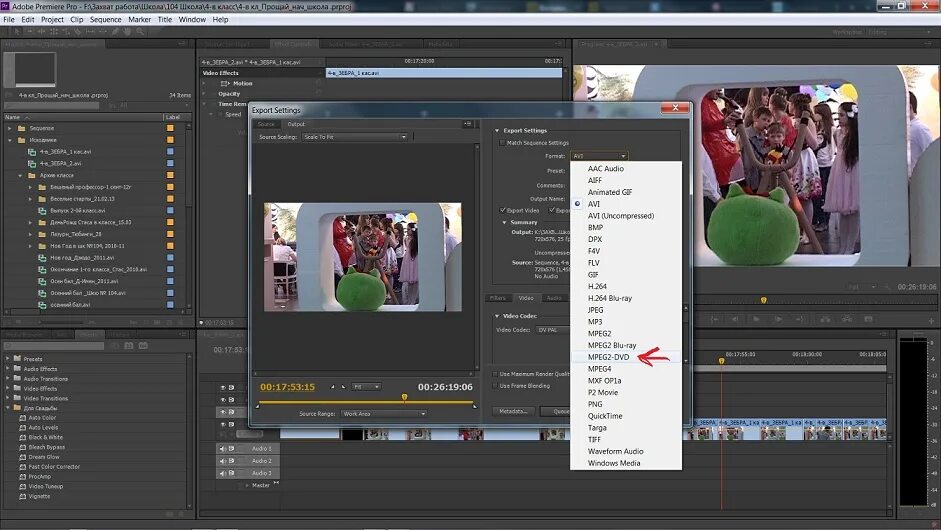Click 4-в_ЗЕБРА_2.avi clip icon
941x530 pixels.
(32, 163)
